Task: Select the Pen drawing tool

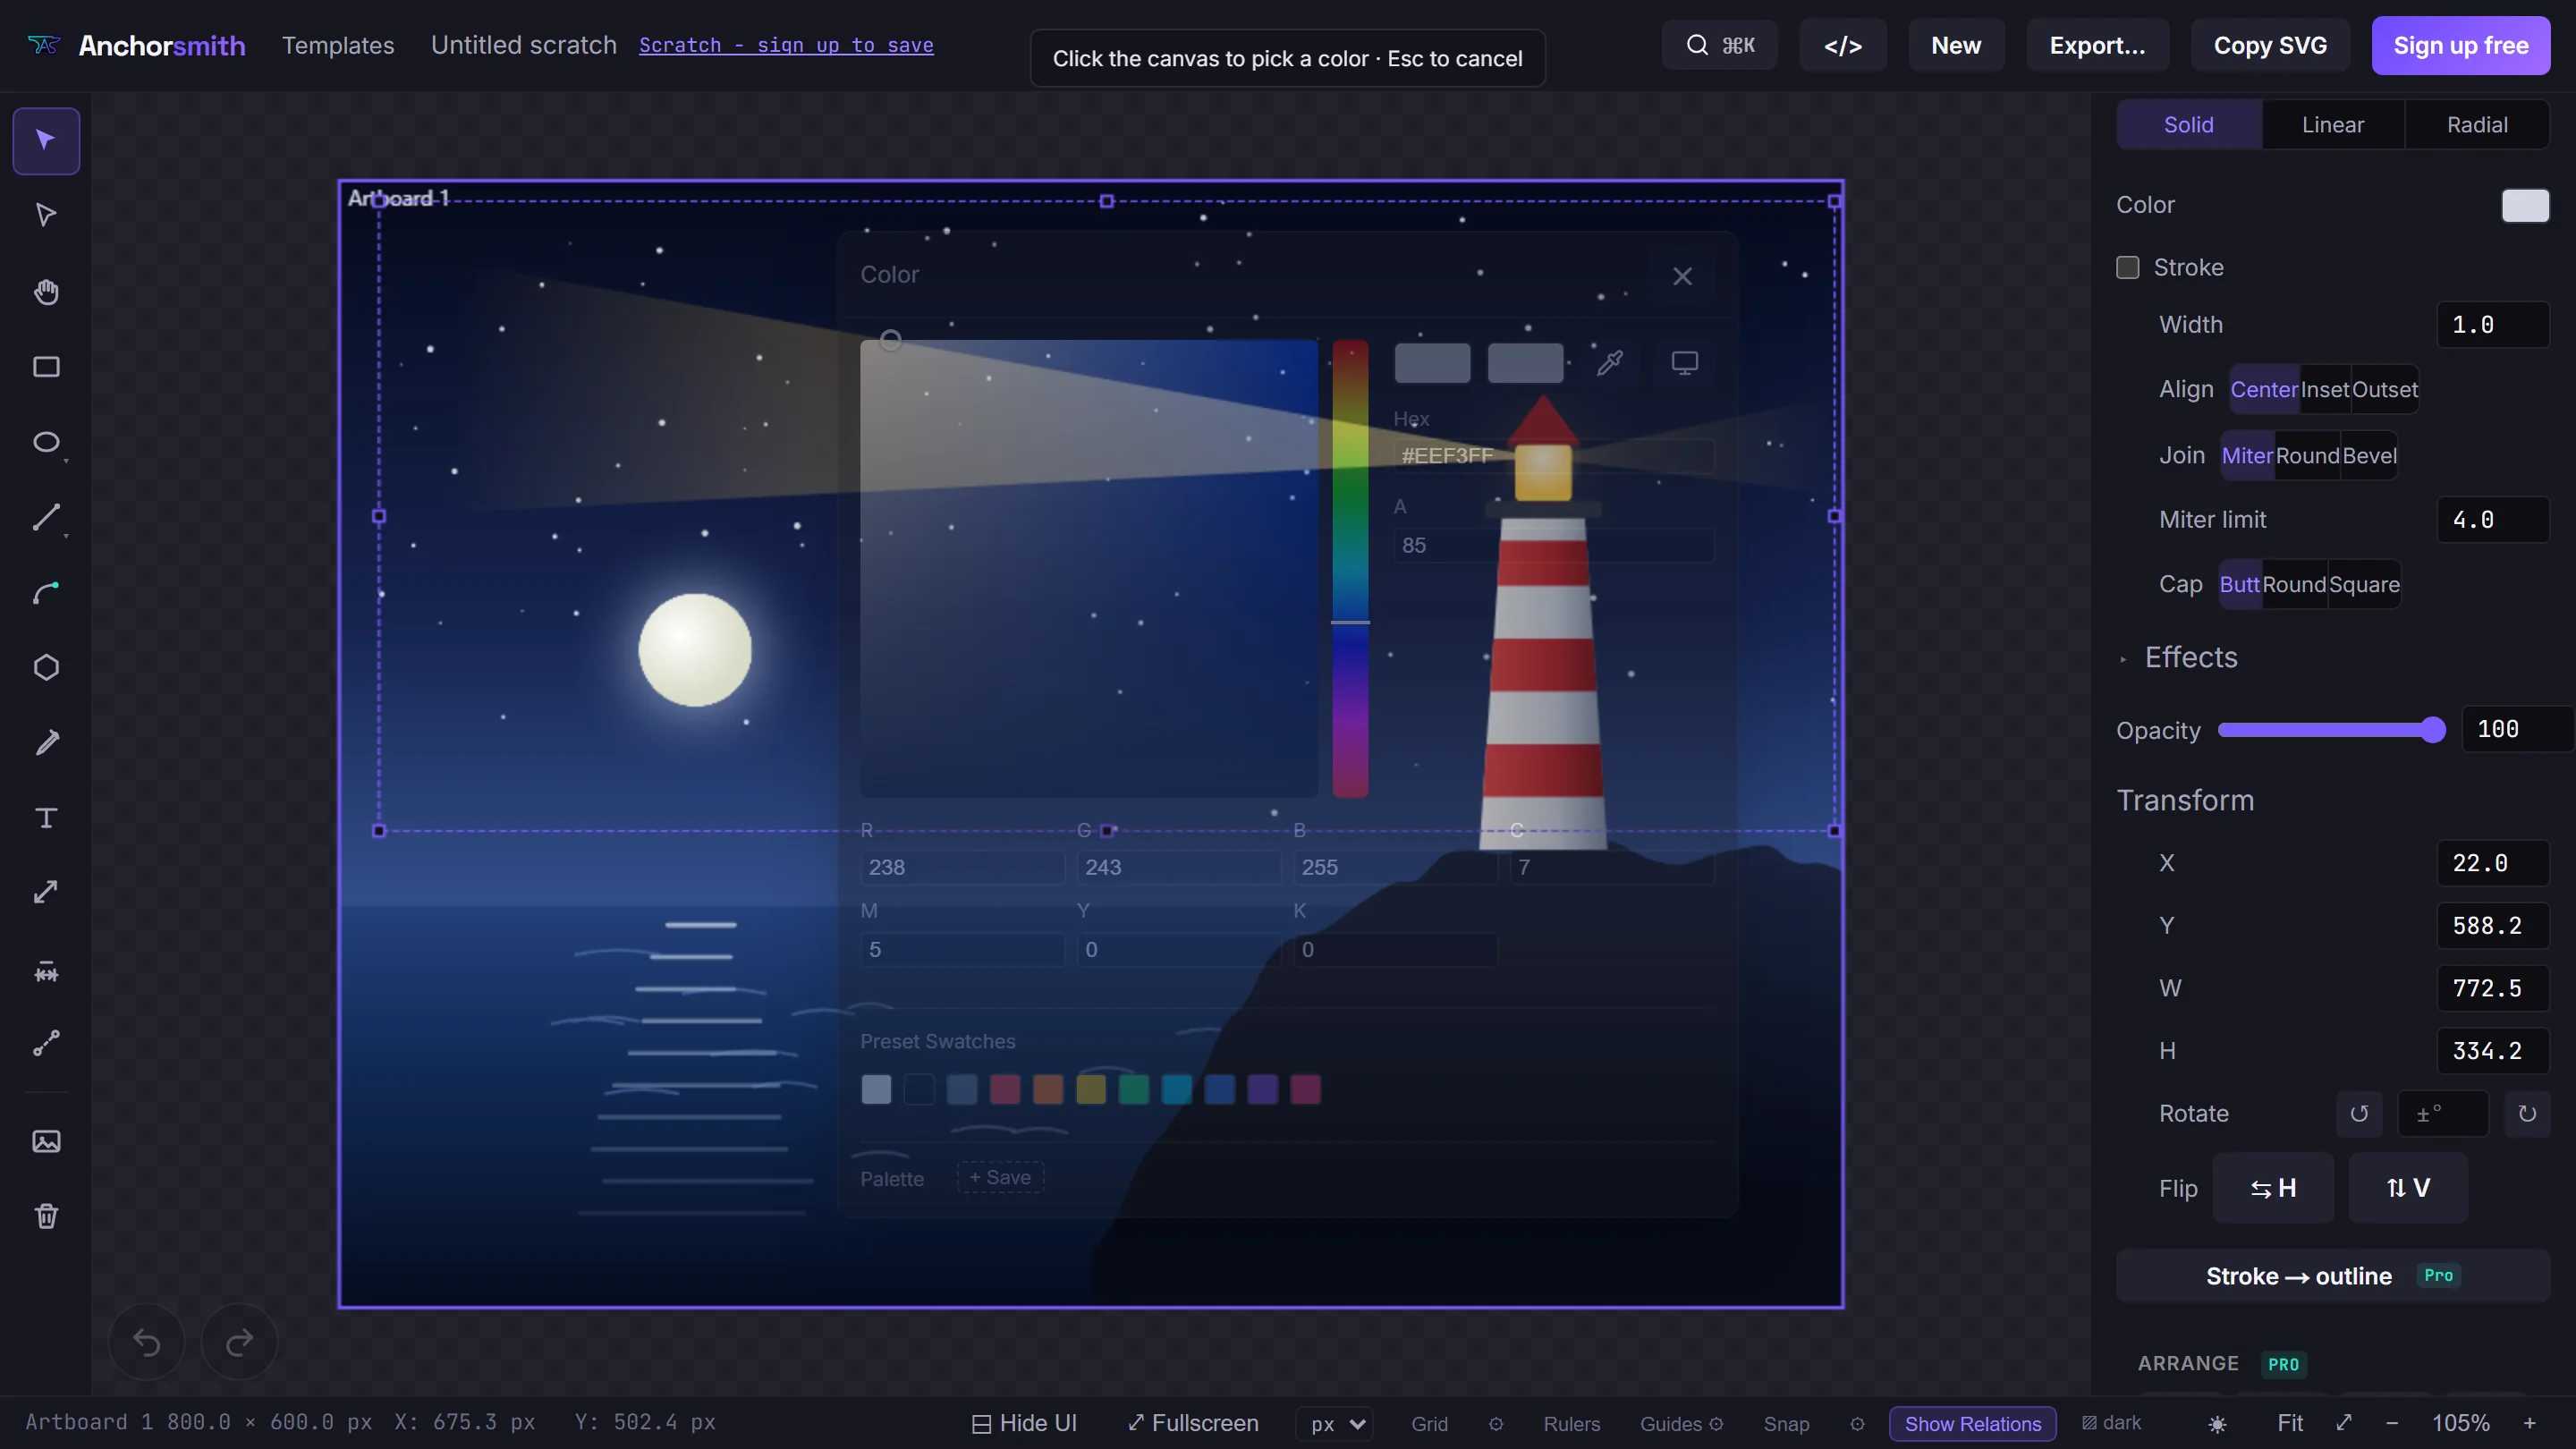Action: [46, 743]
